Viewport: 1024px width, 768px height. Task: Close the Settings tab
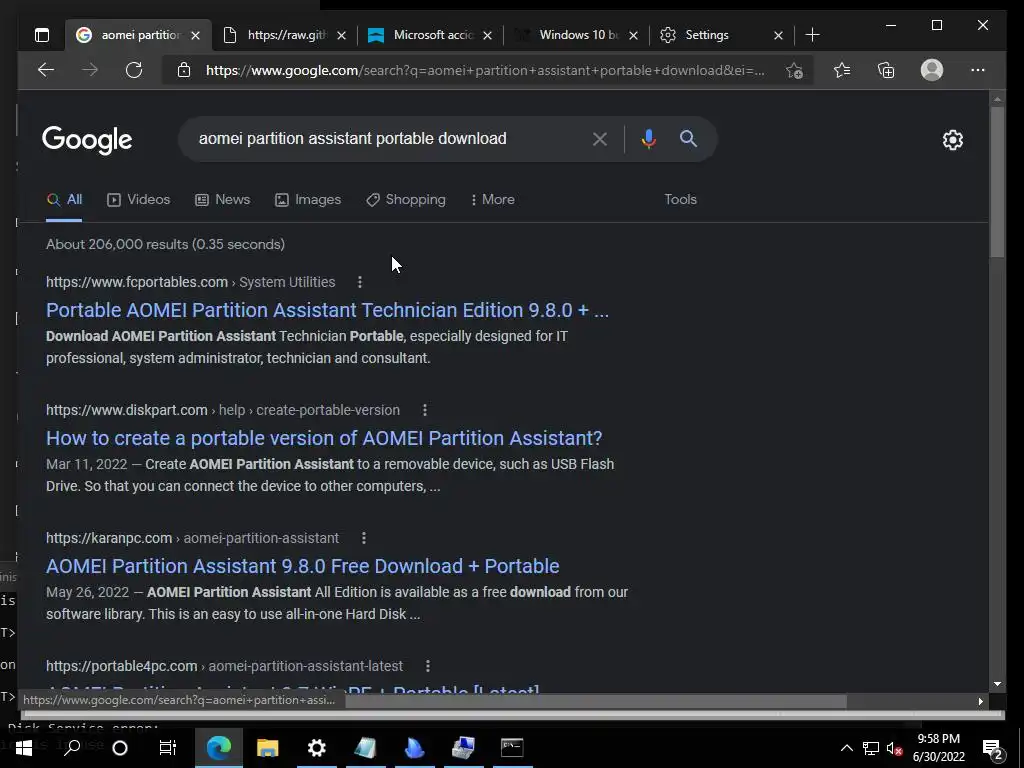pyautogui.click(x=778, y=35)
